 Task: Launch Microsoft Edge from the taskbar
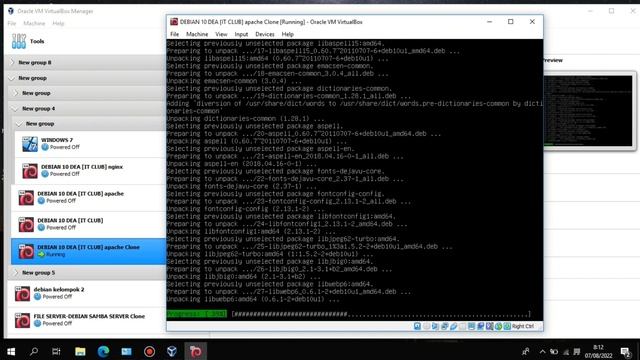point(103,351)
